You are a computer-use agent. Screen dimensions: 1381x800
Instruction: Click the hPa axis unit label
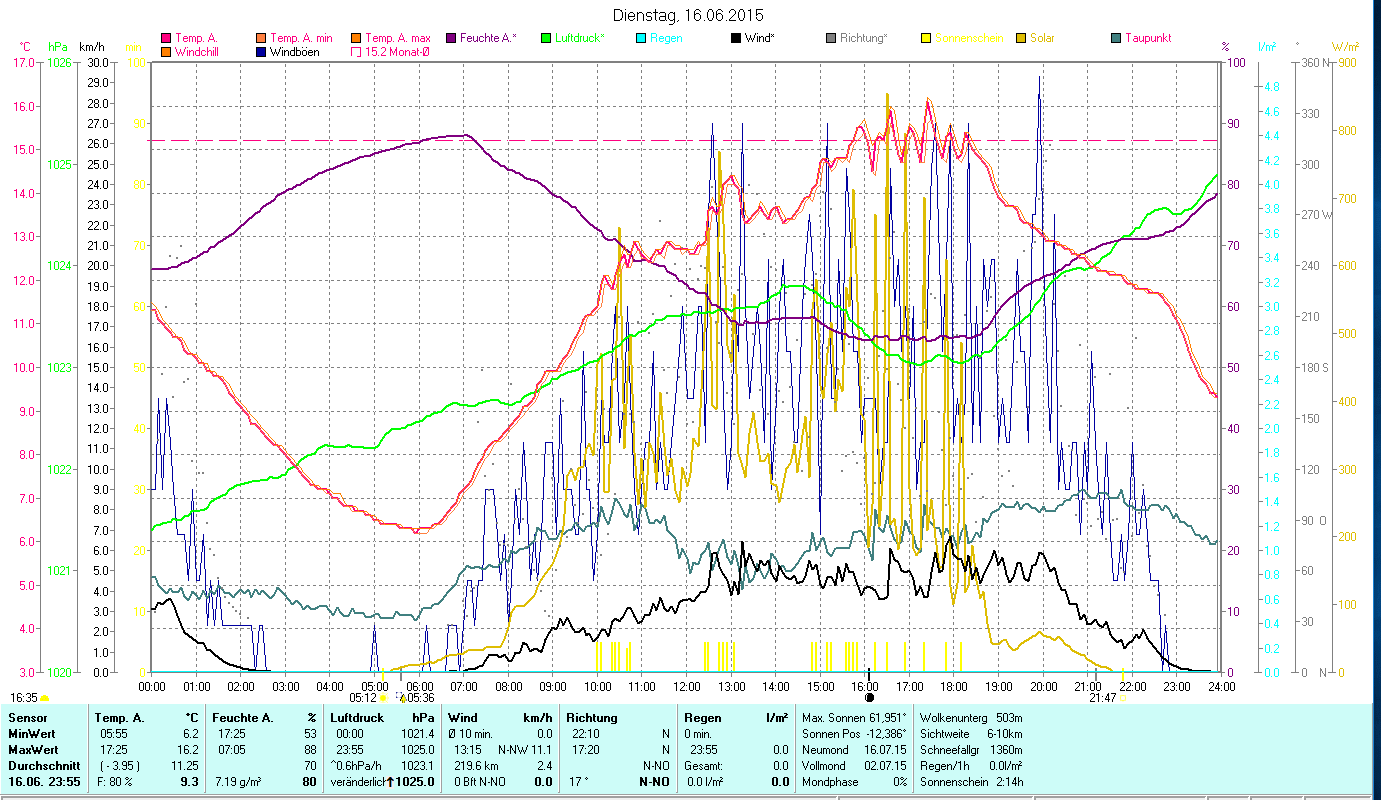click(57, 47)
